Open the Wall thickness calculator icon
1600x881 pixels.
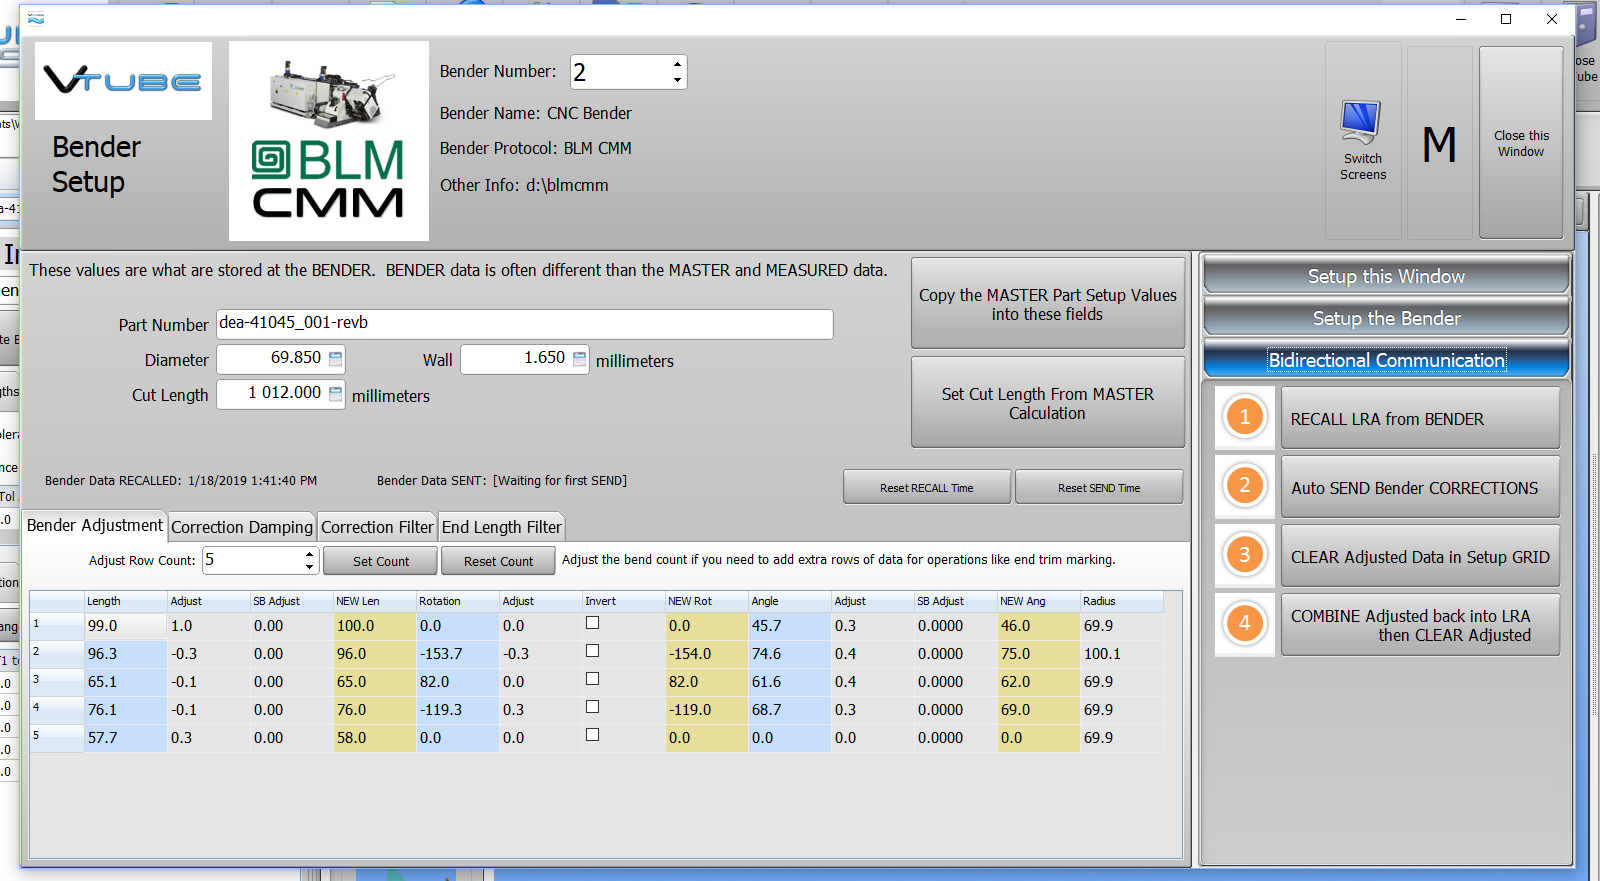pyautogui.click(x=579, y=359)
